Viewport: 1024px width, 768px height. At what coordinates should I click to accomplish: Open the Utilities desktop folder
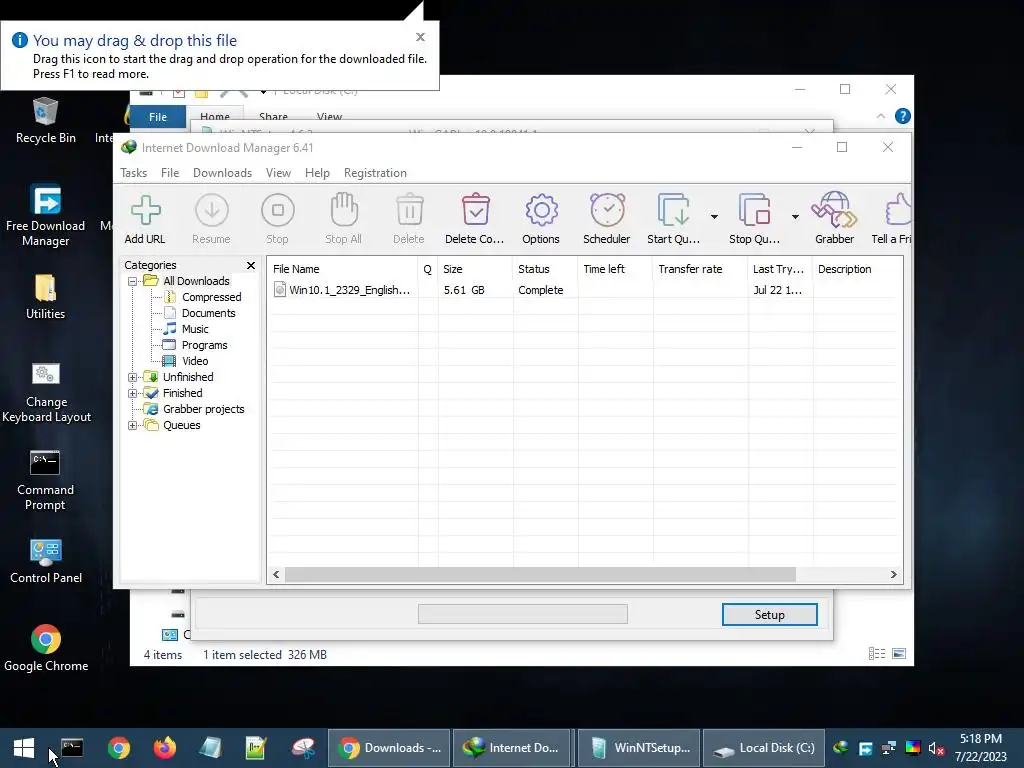(46, 296)
